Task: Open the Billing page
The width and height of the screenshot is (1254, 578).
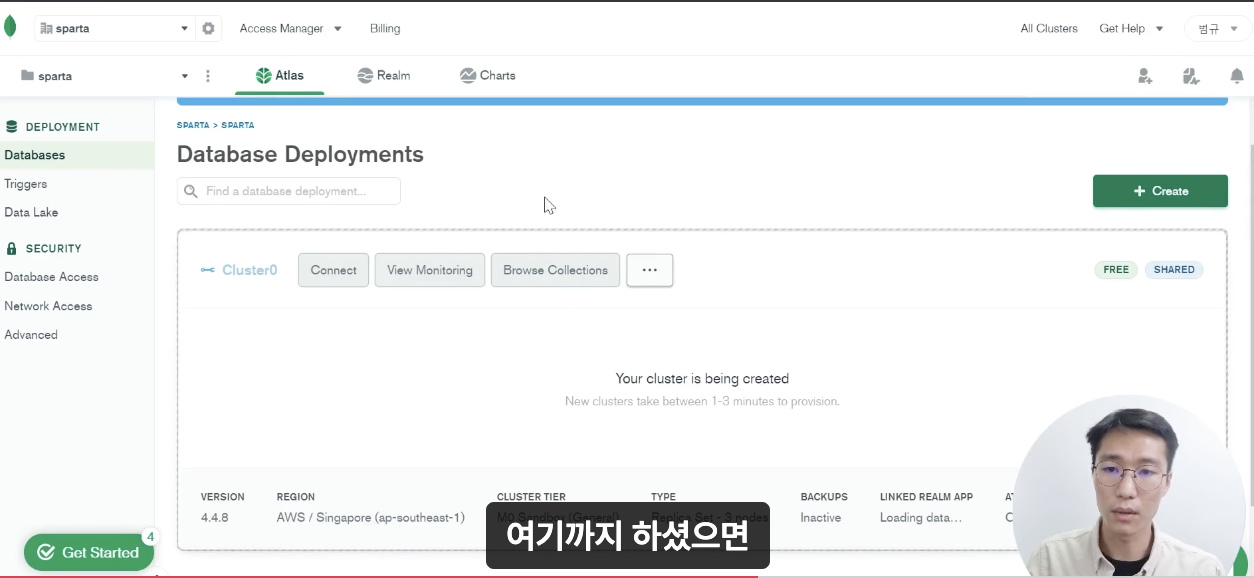Action: pyautogui.click(x=385, y=28)
